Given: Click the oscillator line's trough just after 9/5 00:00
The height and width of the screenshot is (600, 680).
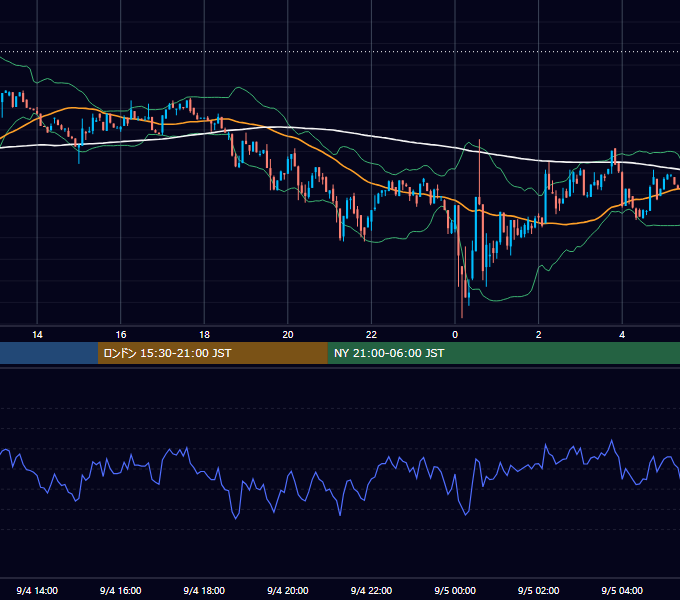Looking at the screenshot, I should click(466, 514).
